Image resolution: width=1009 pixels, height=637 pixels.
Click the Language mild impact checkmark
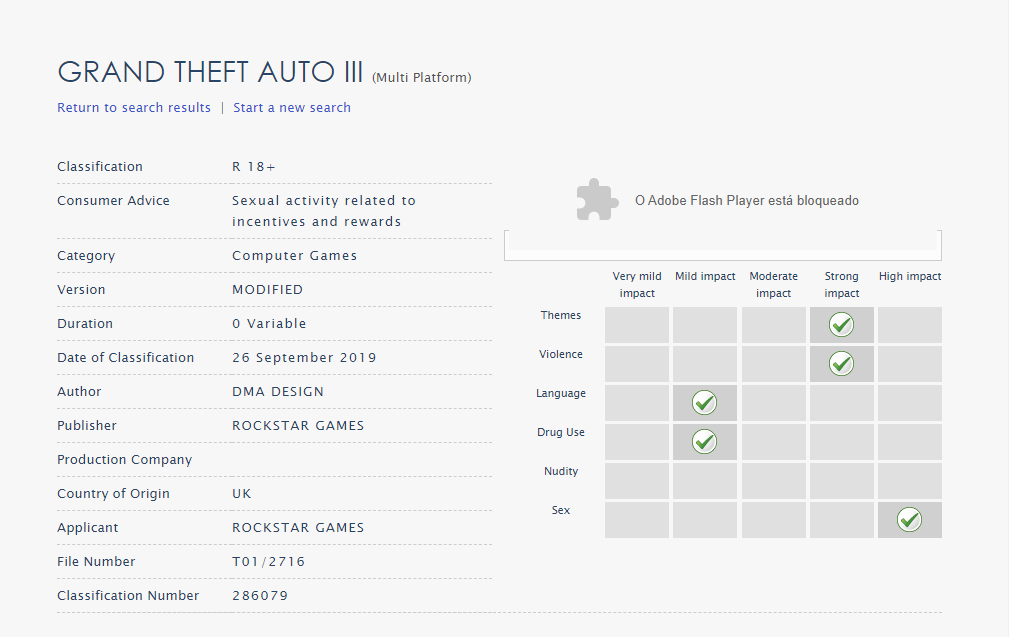coord(705,403)
